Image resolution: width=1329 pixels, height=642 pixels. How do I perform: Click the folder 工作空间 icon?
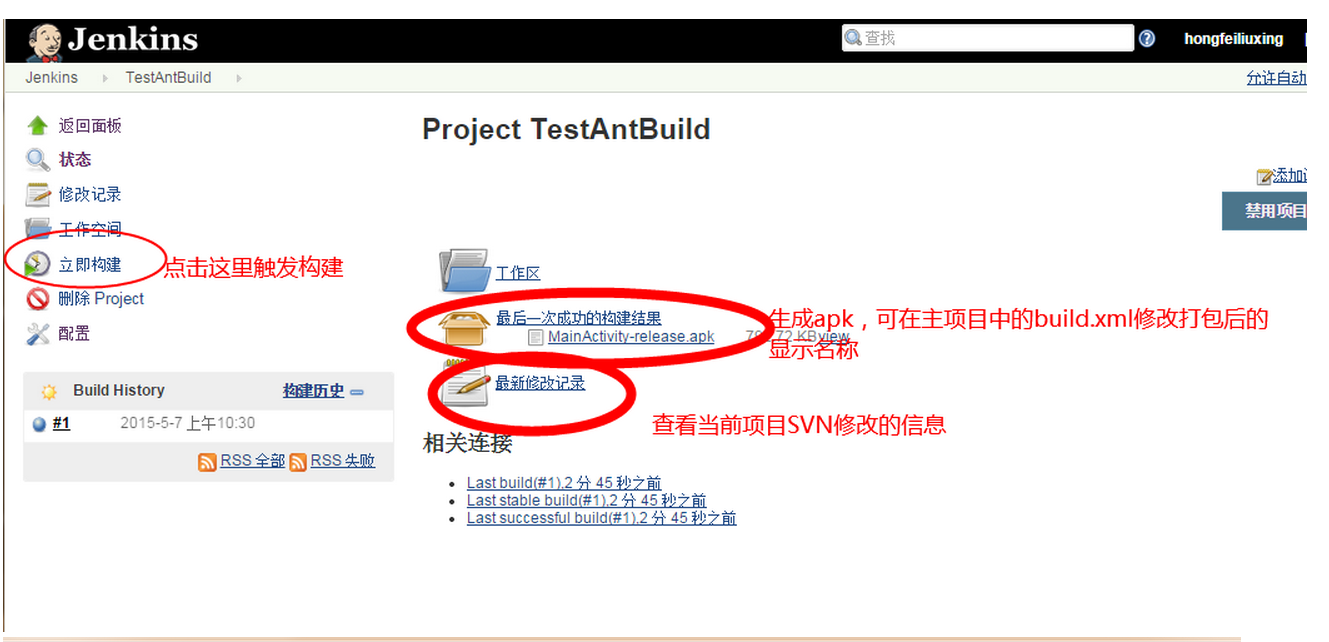click(x=38, y=229)
